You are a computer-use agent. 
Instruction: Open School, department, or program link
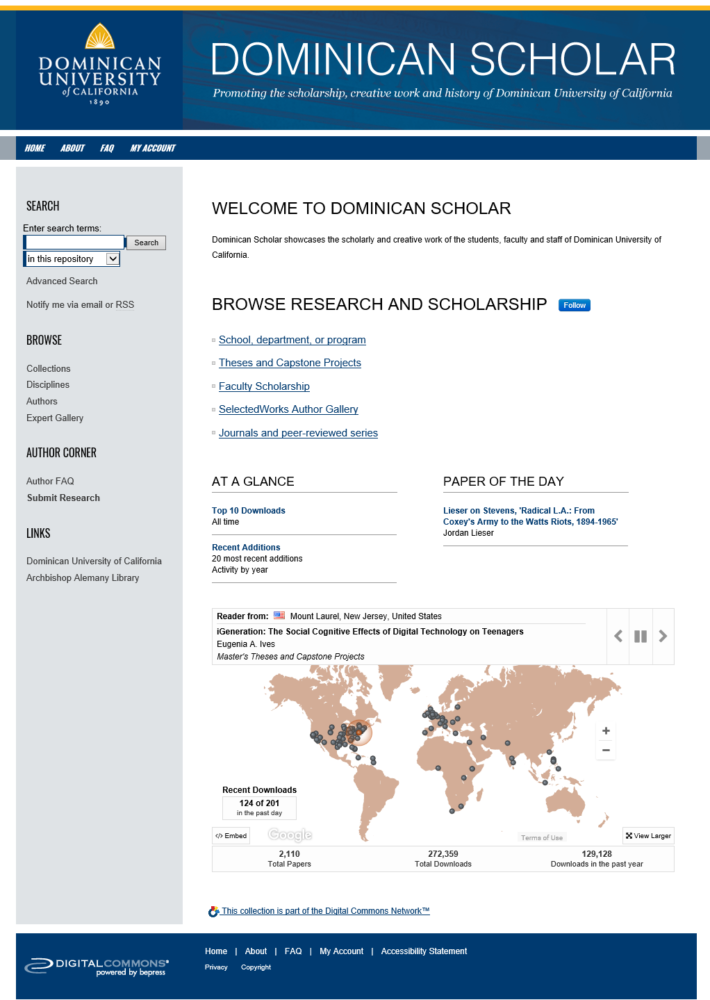pos(292,340)
